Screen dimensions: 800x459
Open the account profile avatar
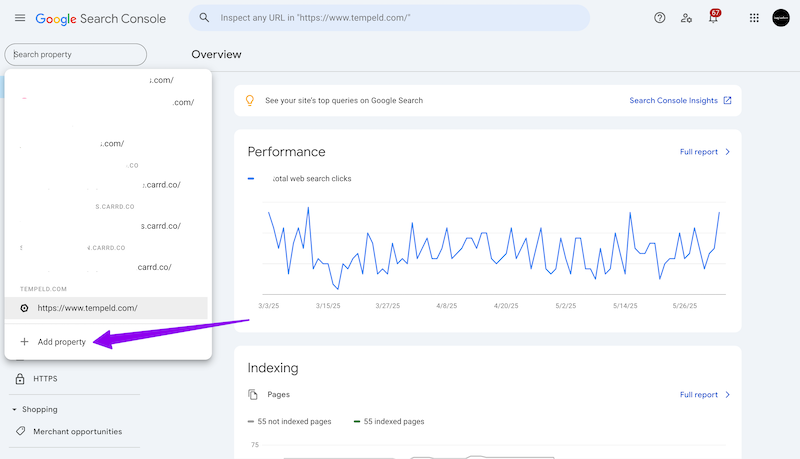[x=781, y=18]
